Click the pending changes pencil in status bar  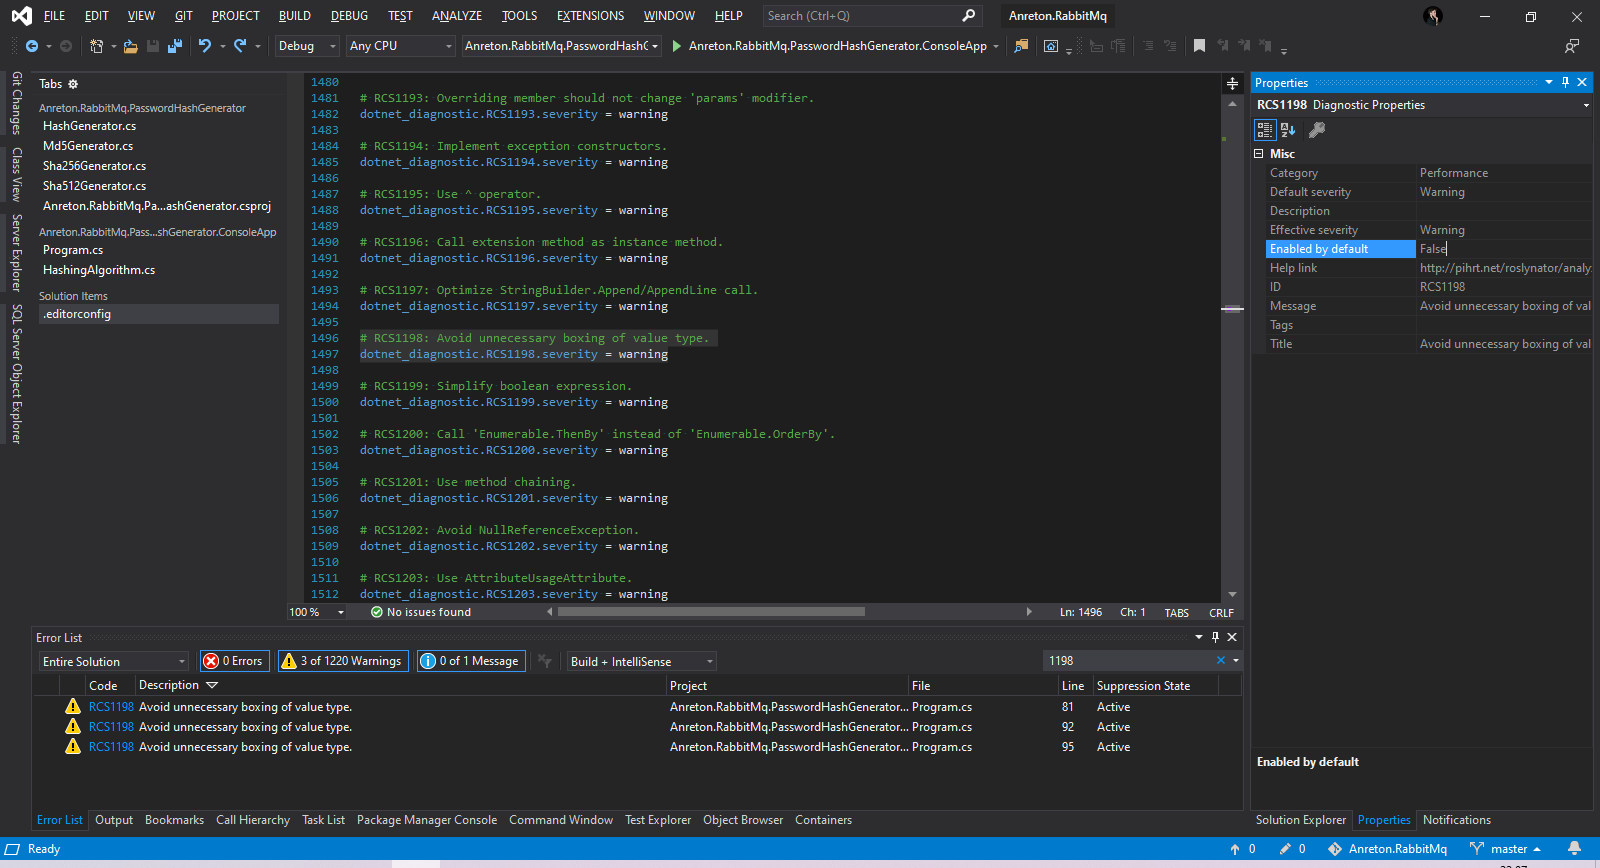click(1285, 849)
